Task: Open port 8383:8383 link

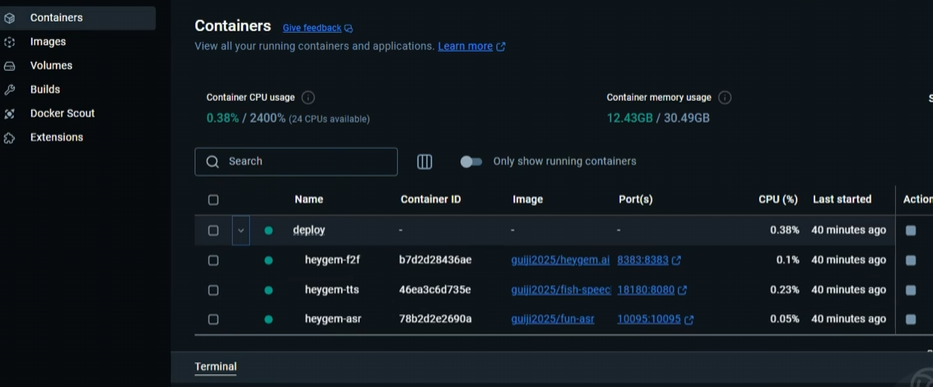Action: point(643,260)
